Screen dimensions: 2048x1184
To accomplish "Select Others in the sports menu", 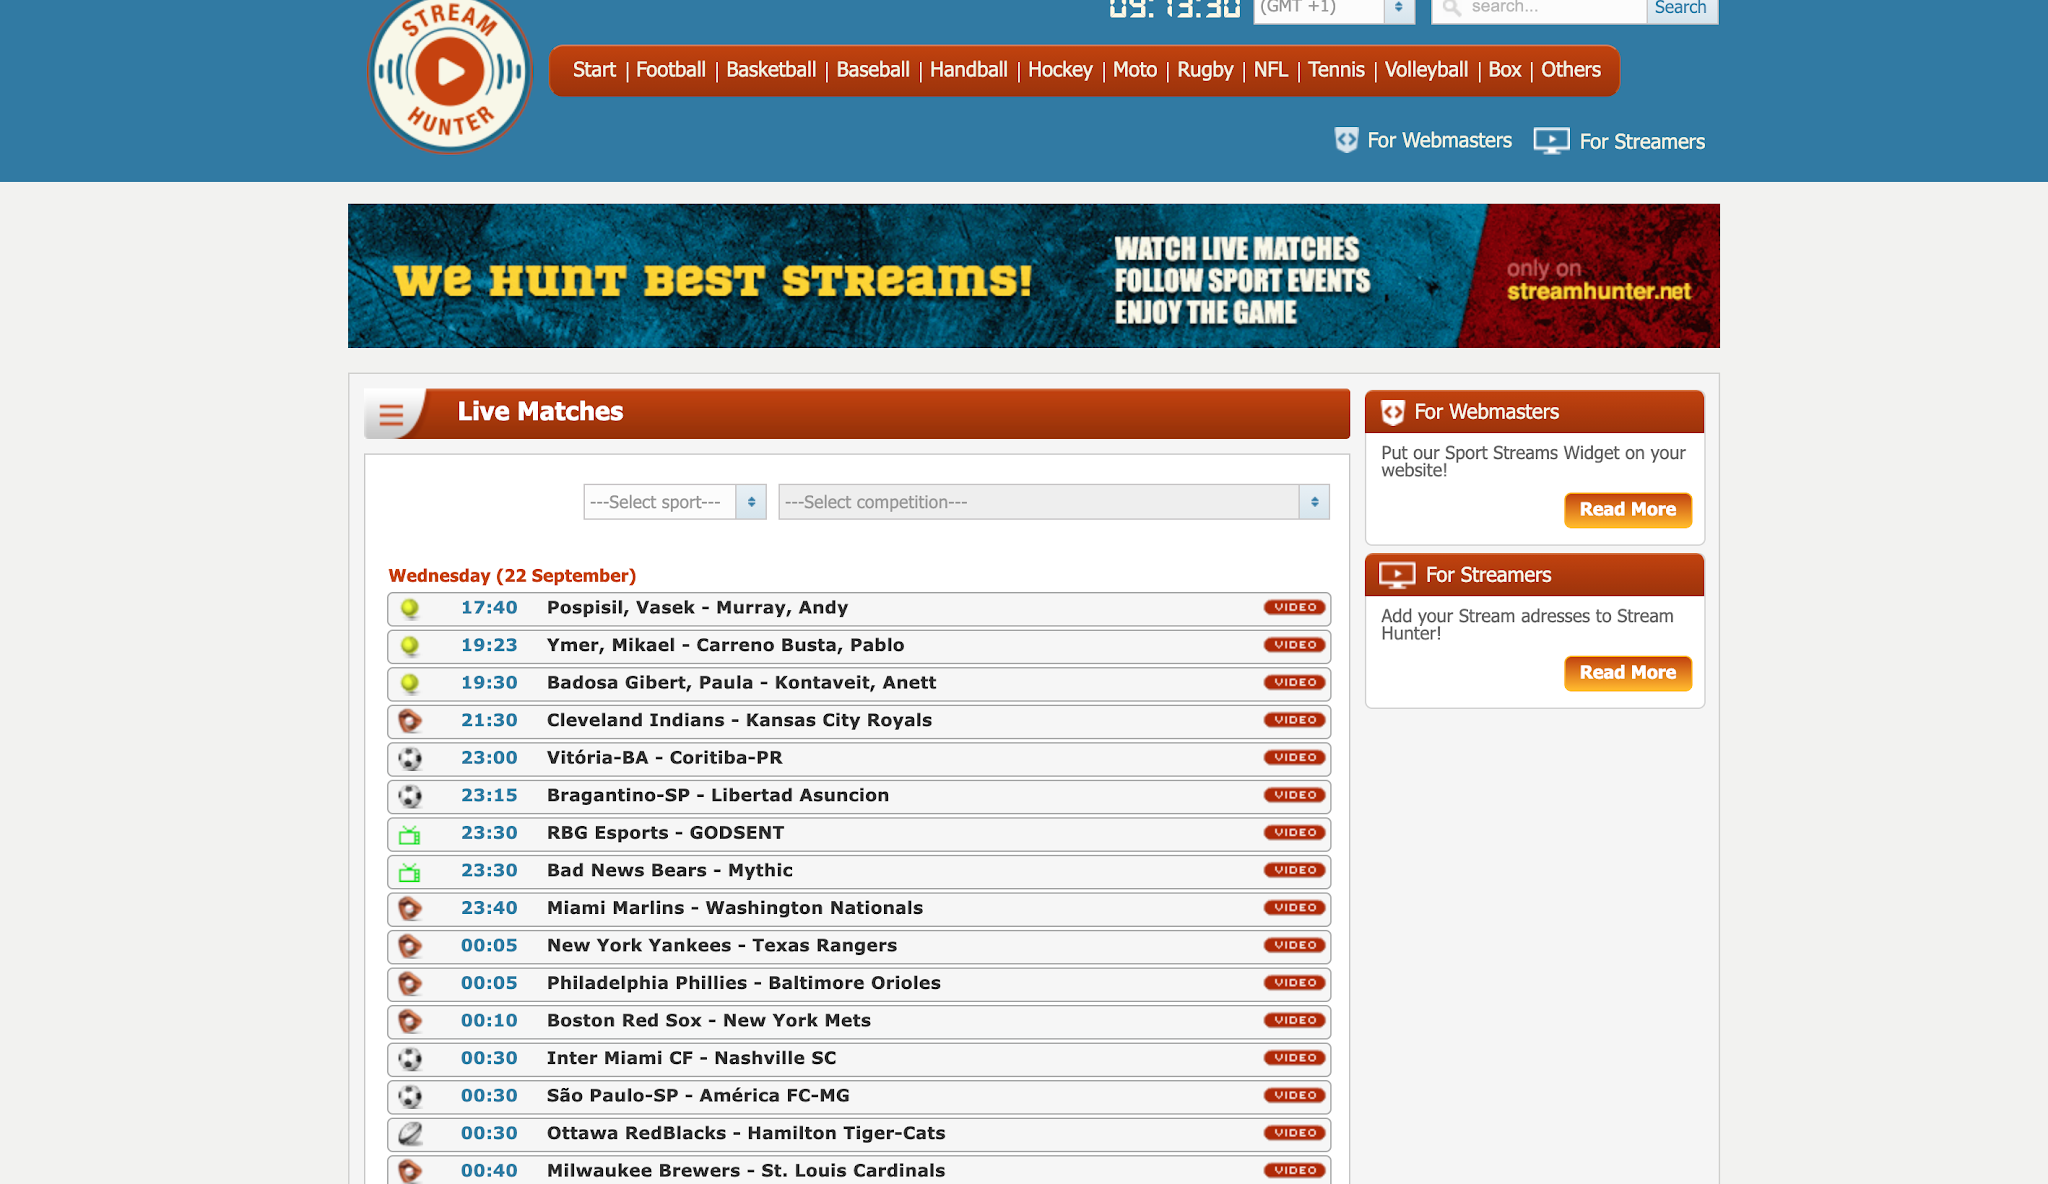I will [x=1570, y=70].
